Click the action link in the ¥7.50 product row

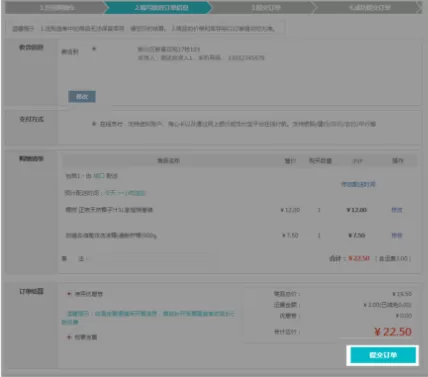[x=397, y=235]
